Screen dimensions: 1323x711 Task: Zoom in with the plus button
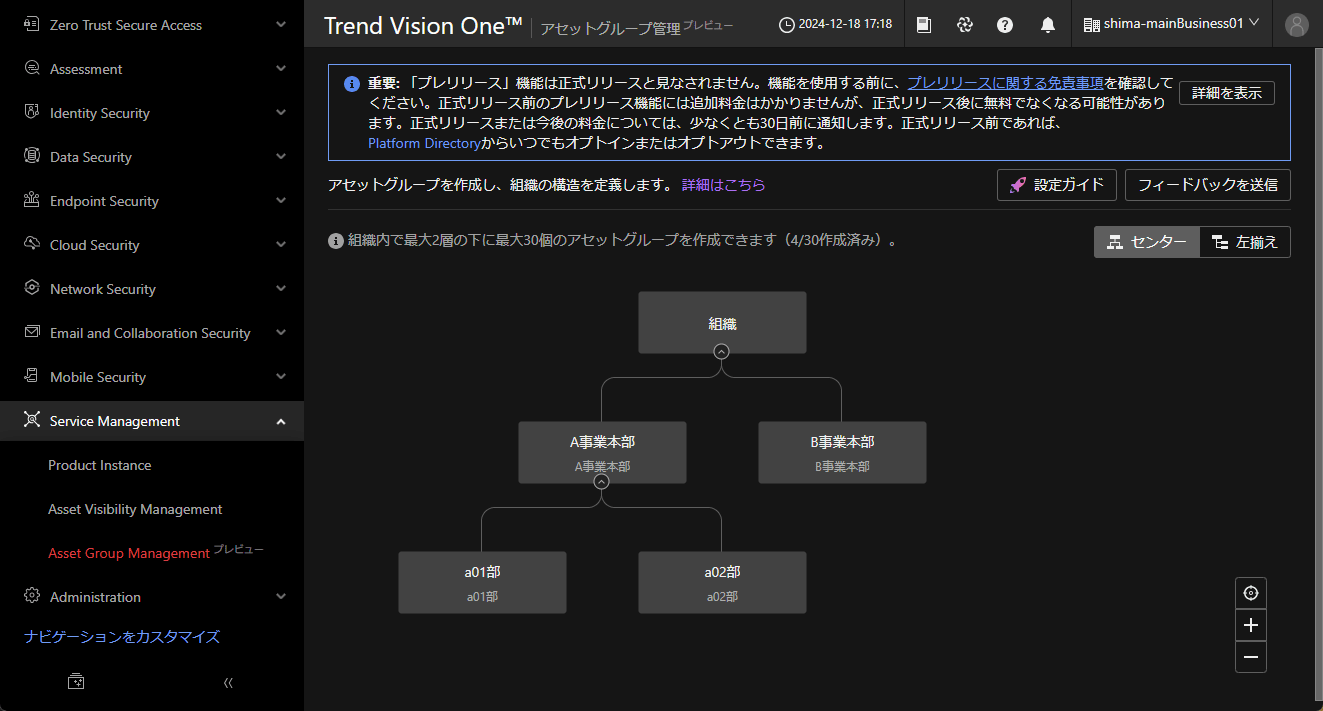[1251, 625]
